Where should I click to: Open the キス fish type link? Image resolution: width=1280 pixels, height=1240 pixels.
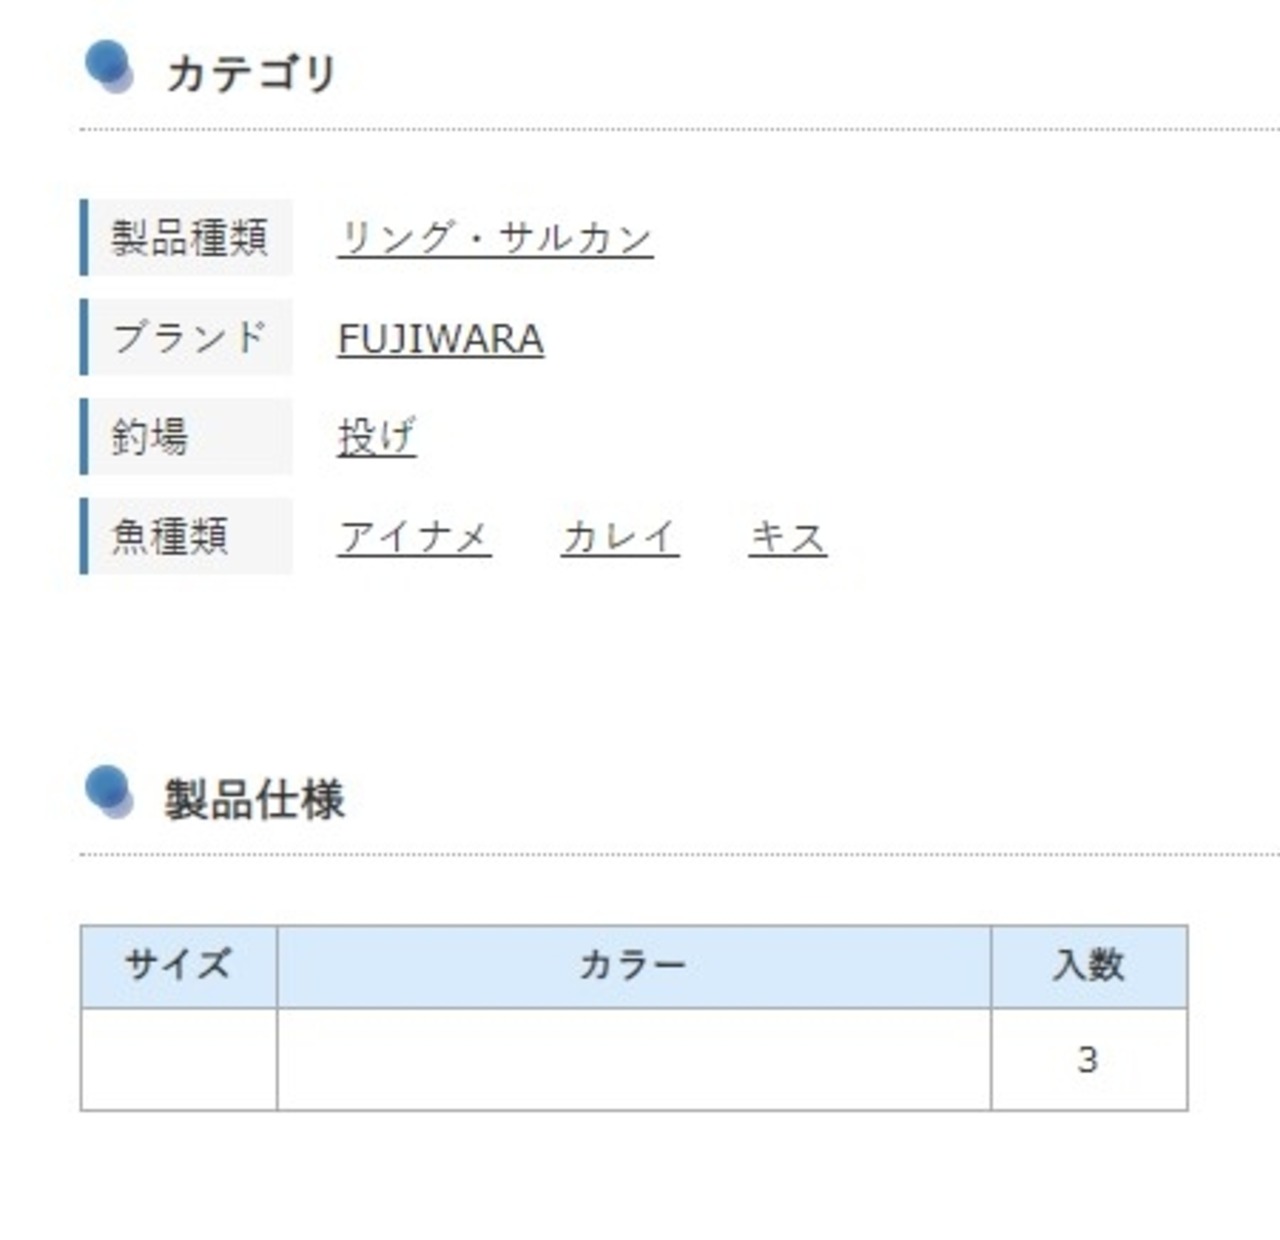click(x=787, y=537)
